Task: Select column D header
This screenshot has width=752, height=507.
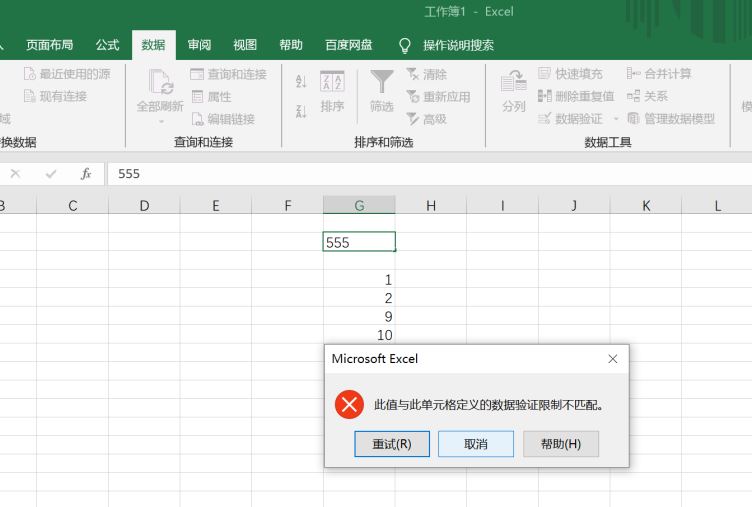Action: tap(144, 205)
